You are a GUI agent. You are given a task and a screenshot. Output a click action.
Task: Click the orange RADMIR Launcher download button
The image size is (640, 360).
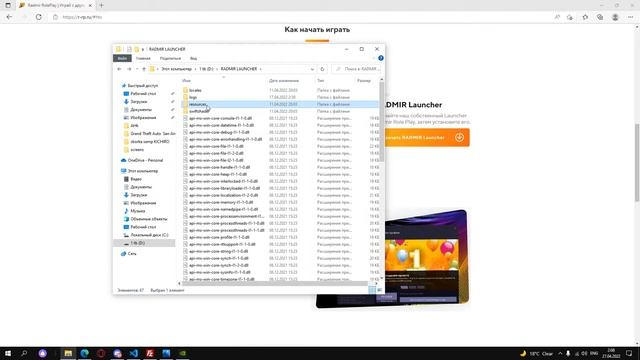coord(427,138)
